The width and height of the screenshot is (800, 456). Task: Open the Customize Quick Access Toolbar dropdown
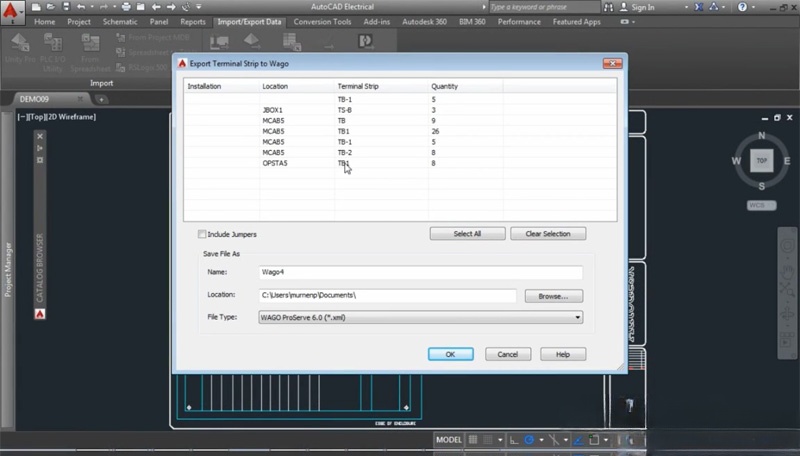point(198,7)
